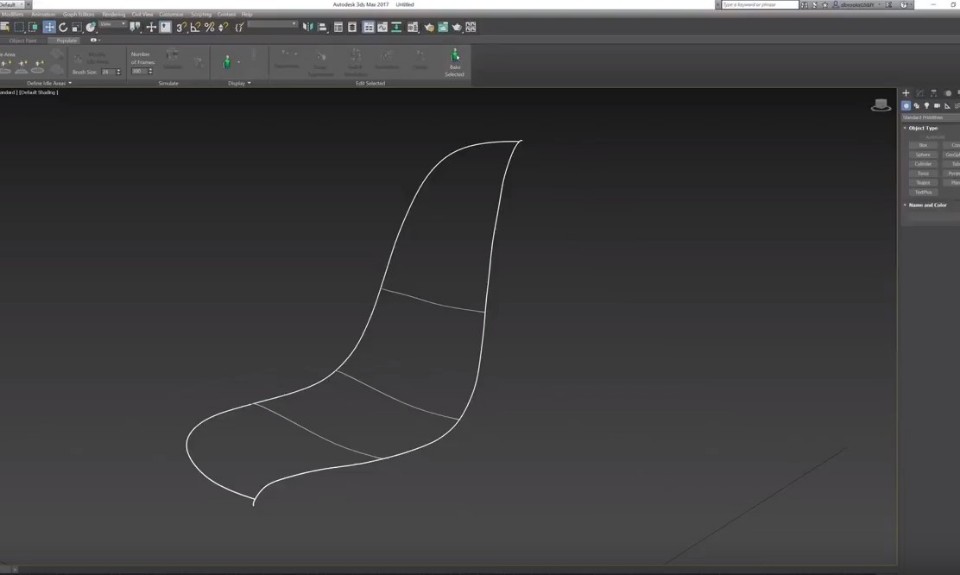
Task: Toggle the Layer Explorer
Action: coord(352,27)
